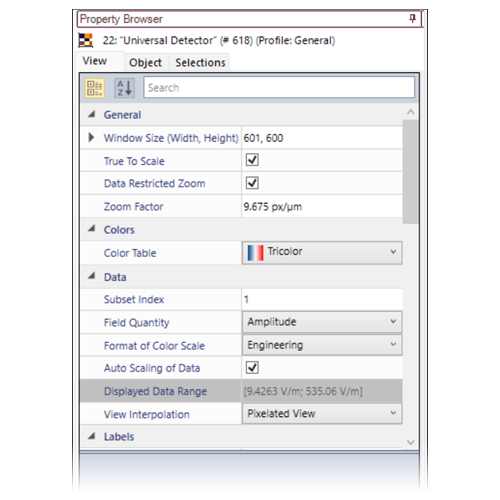This screenshot has height=500, width=500.
Task: Click the Universal Detector document icon
Action: [x=86, y=40]
